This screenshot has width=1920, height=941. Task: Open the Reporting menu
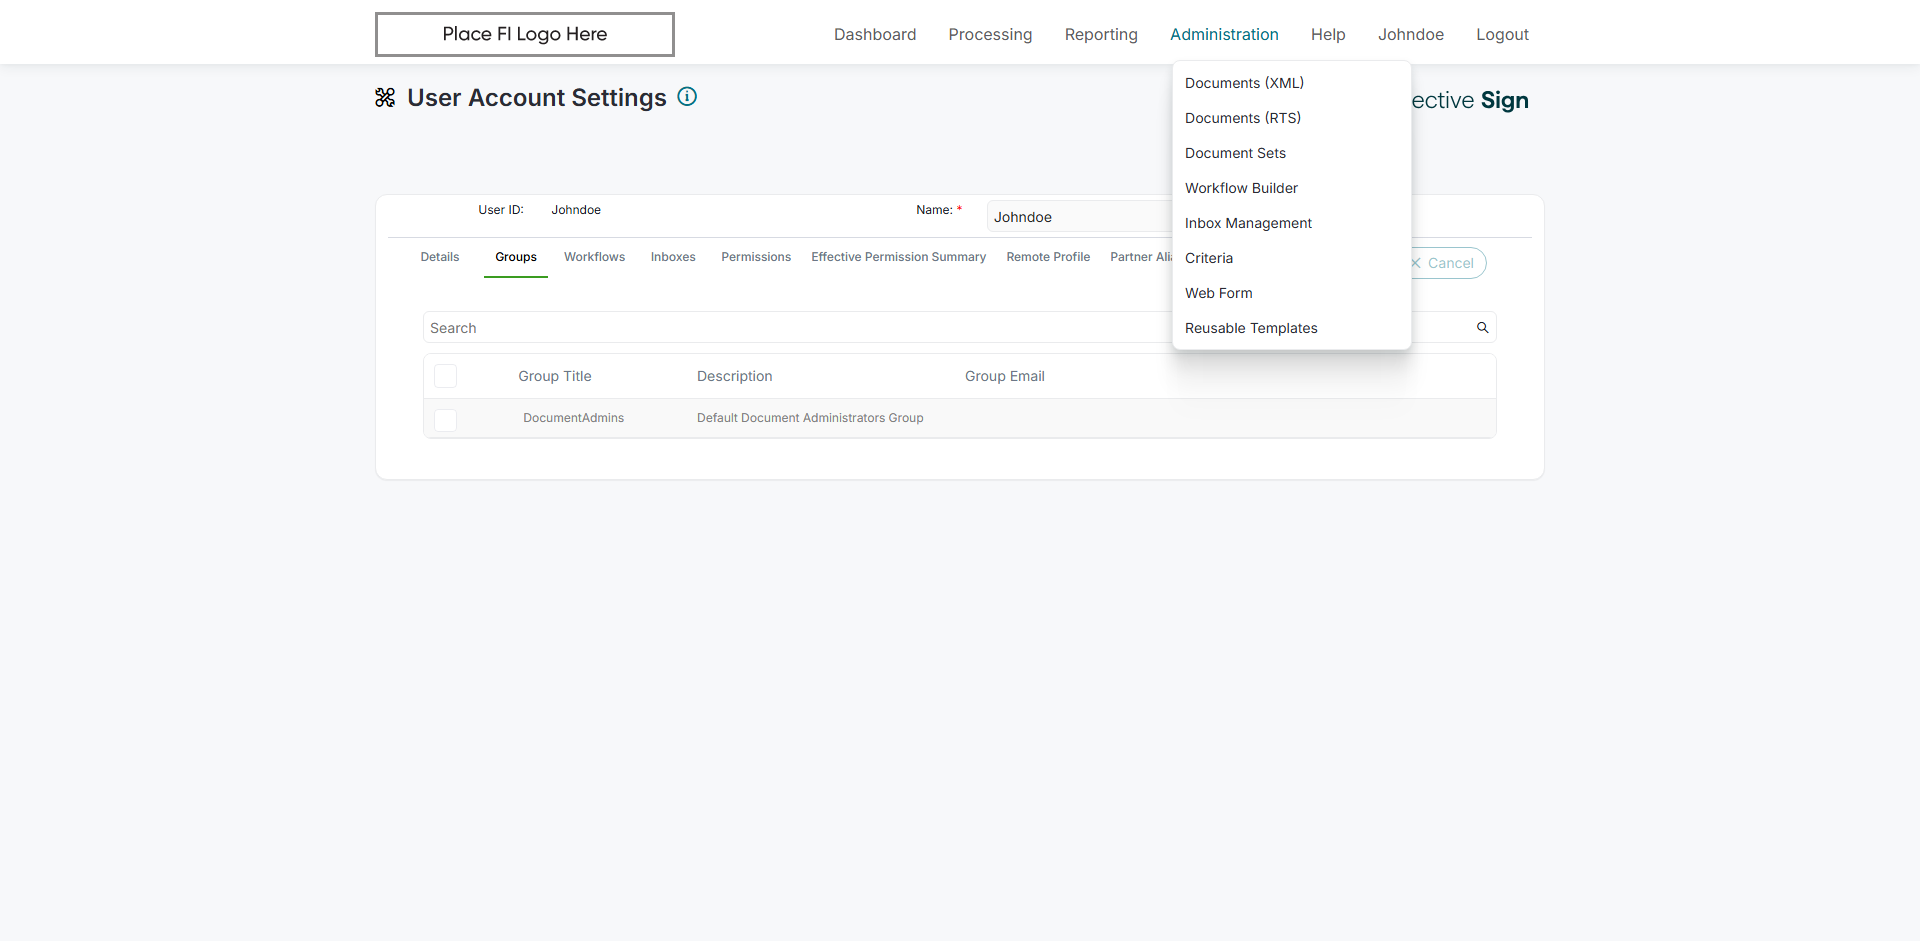pyautogui.click(x=1101, y=34)
